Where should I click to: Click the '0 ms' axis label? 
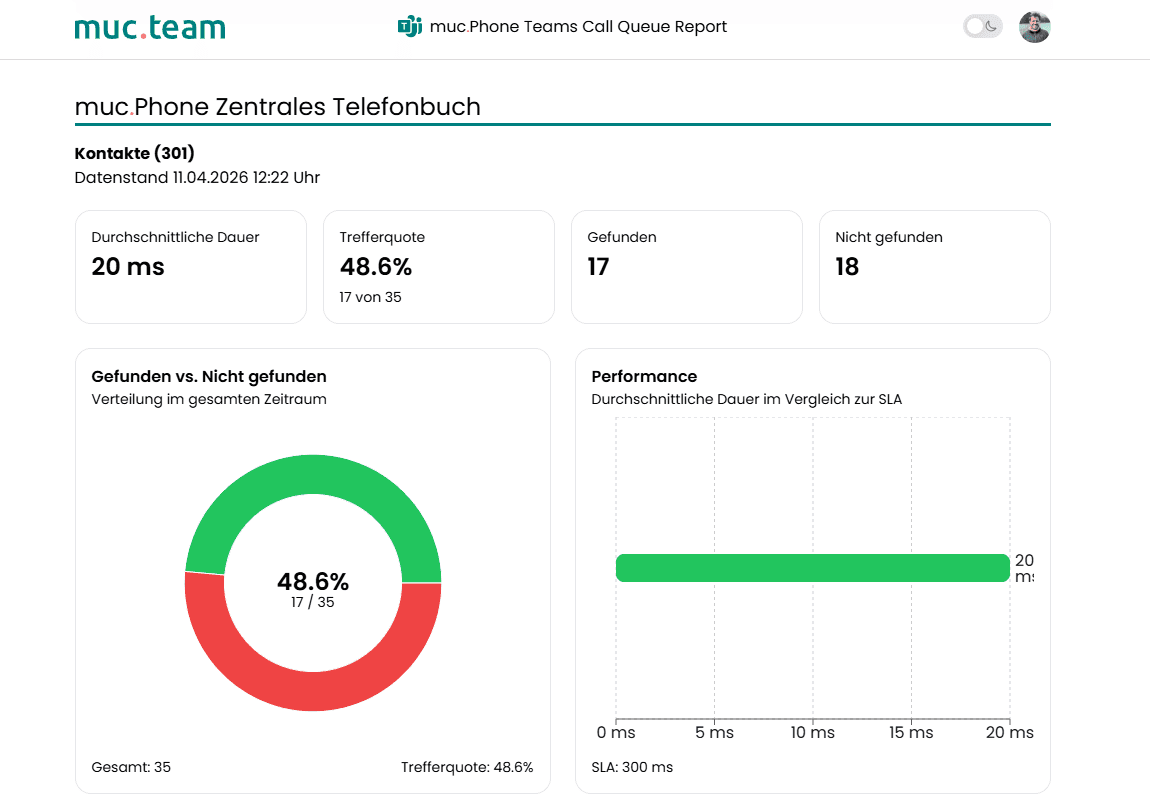[616, 732]
